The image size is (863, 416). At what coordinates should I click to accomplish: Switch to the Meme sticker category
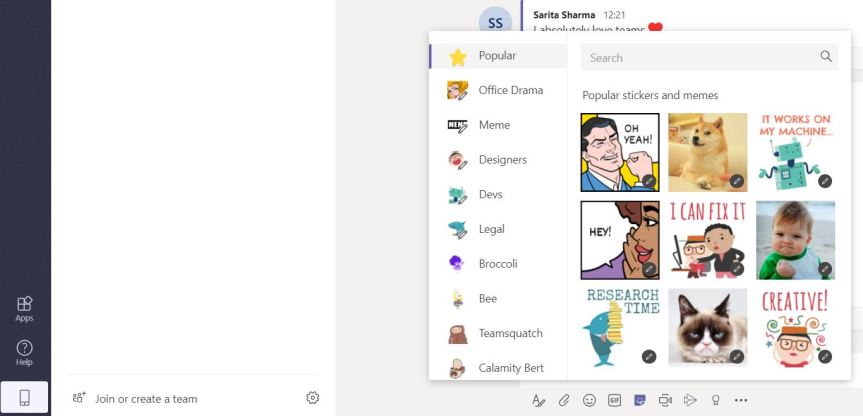coord(494,125)
